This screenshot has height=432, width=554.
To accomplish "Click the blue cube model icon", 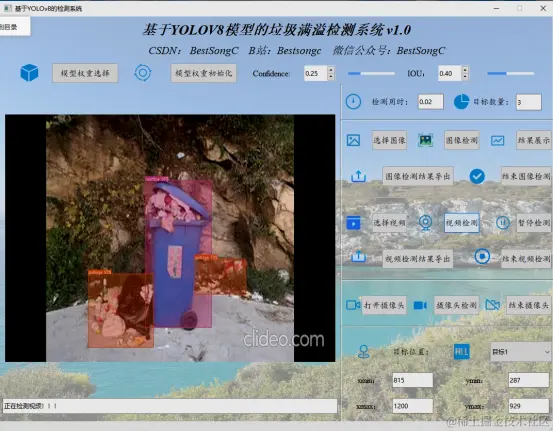I will (29, 73).
